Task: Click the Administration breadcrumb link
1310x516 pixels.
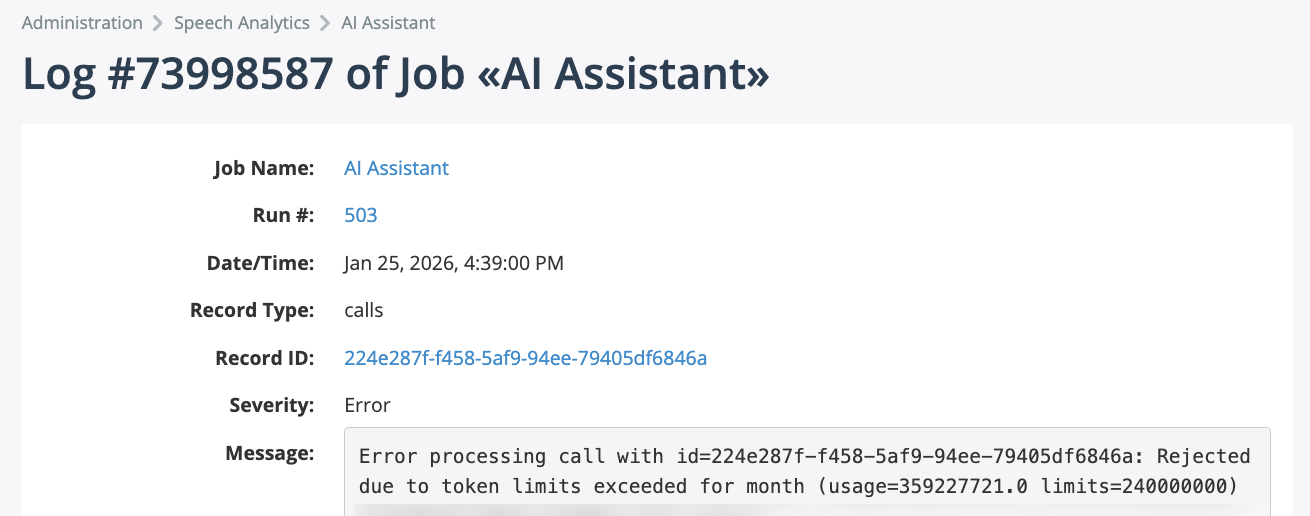Action: pos(82,22)
